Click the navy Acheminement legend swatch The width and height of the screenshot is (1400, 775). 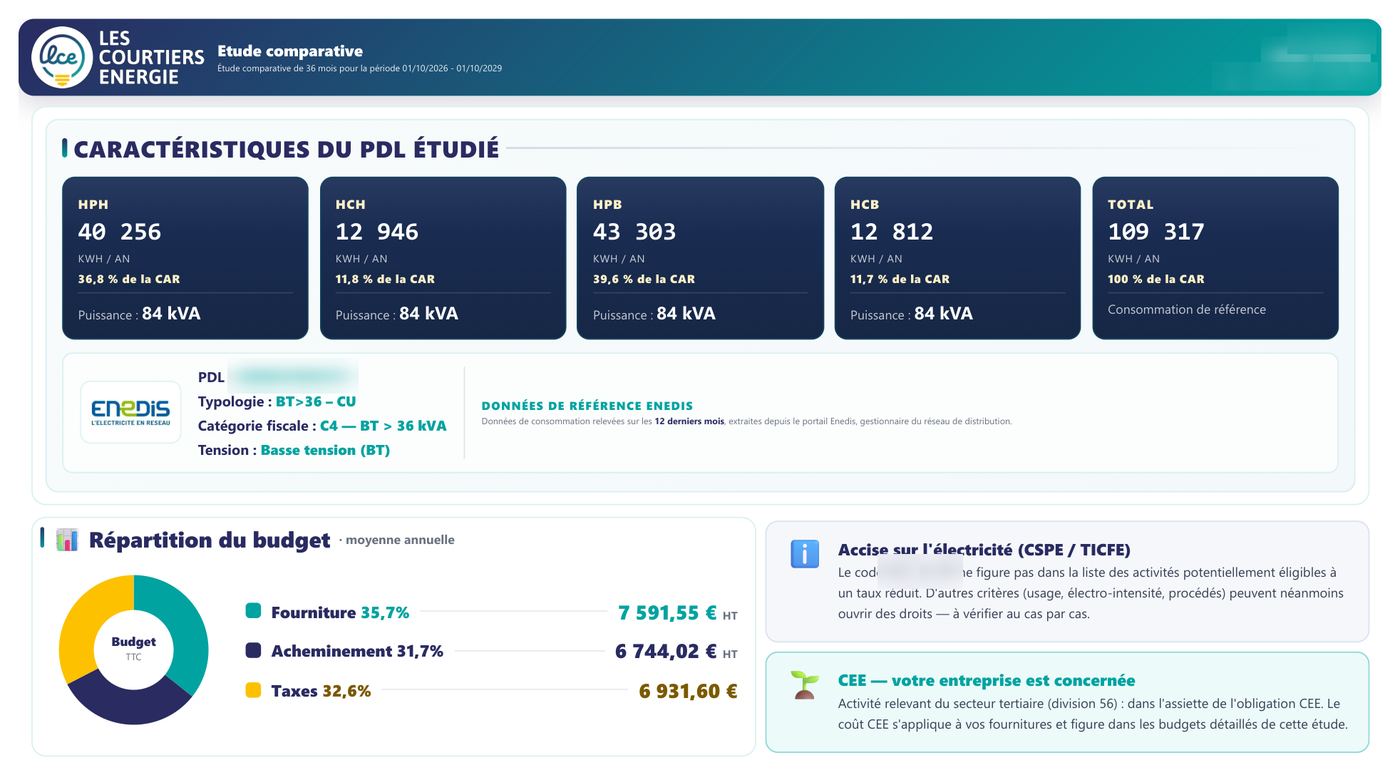point(253,650)
